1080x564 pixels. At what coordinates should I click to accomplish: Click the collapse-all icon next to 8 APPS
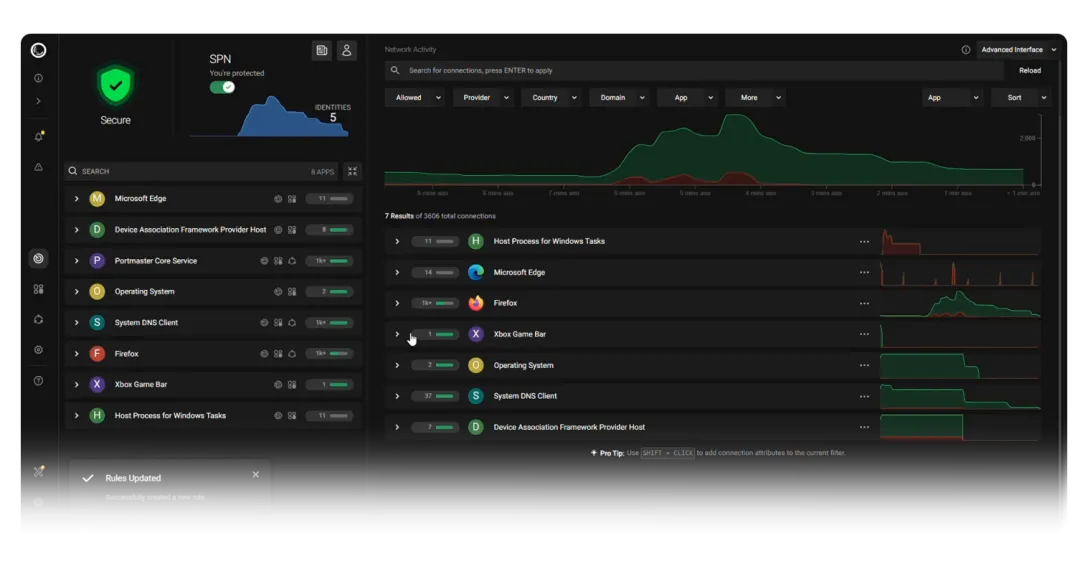[353, 171]
